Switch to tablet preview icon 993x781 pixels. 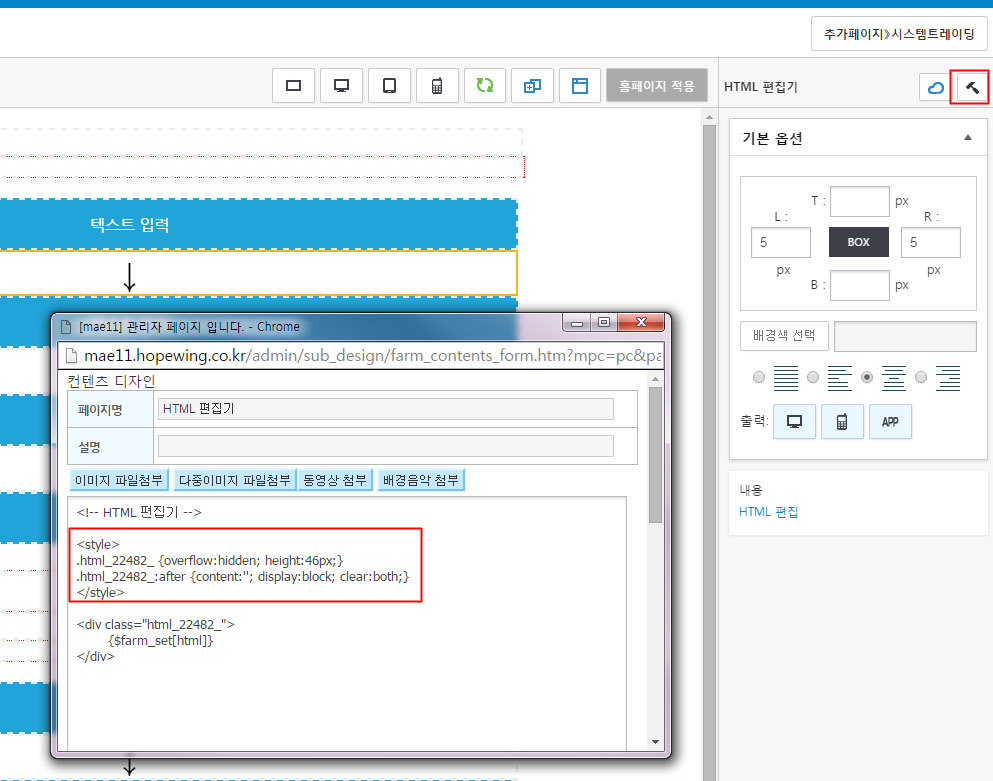click(389, 86)
